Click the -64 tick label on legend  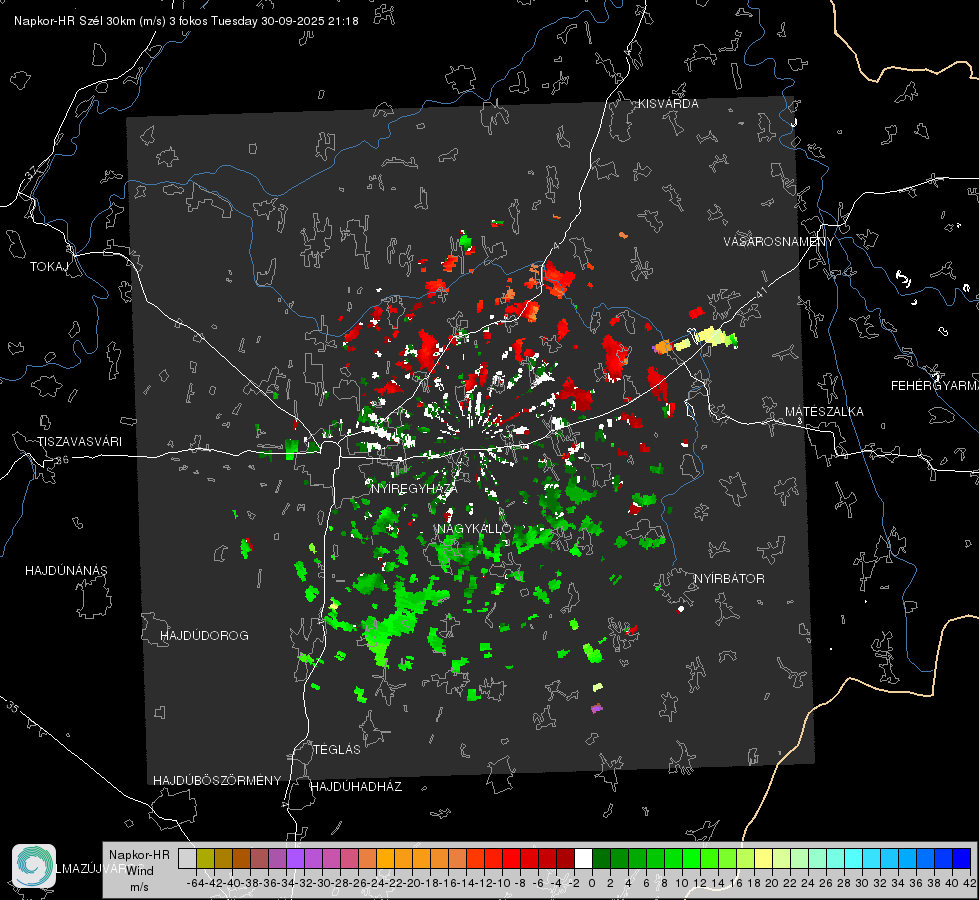pos(195,883)
